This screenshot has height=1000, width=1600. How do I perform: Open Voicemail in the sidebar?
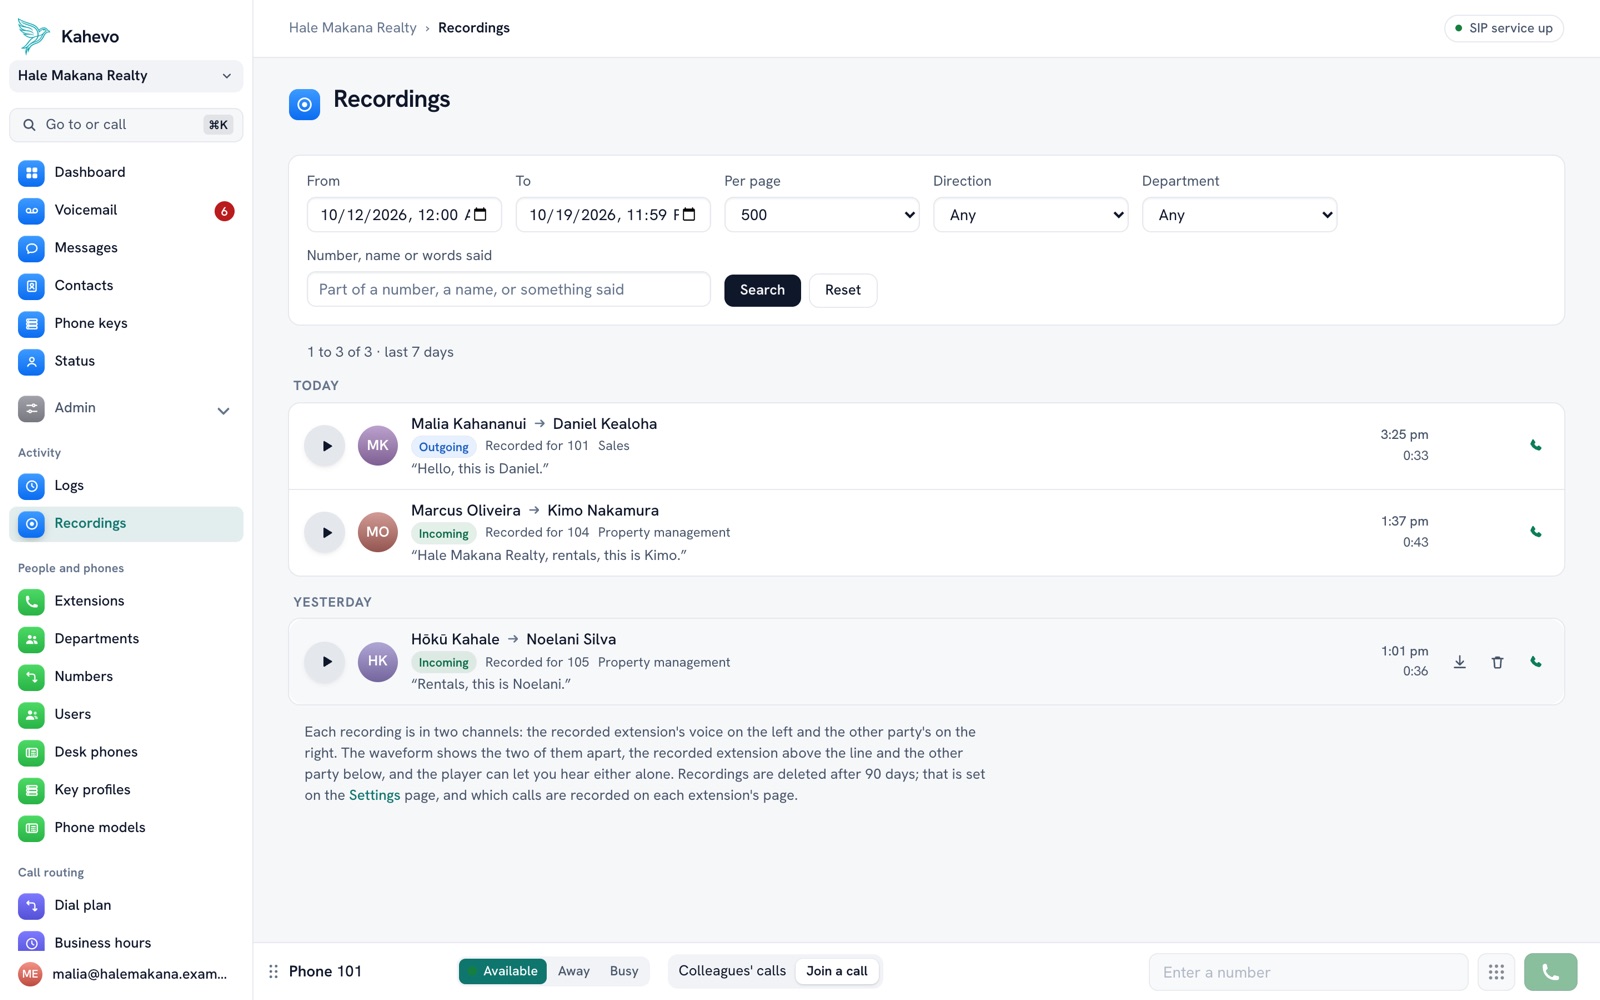[x=126, y=211]
